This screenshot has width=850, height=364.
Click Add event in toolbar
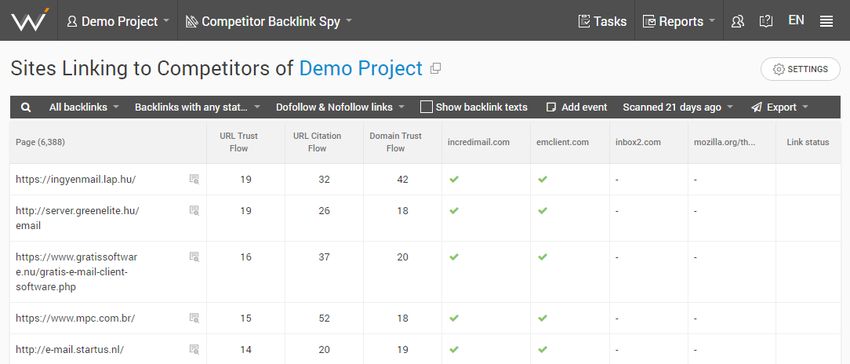(x=577, y=107)
